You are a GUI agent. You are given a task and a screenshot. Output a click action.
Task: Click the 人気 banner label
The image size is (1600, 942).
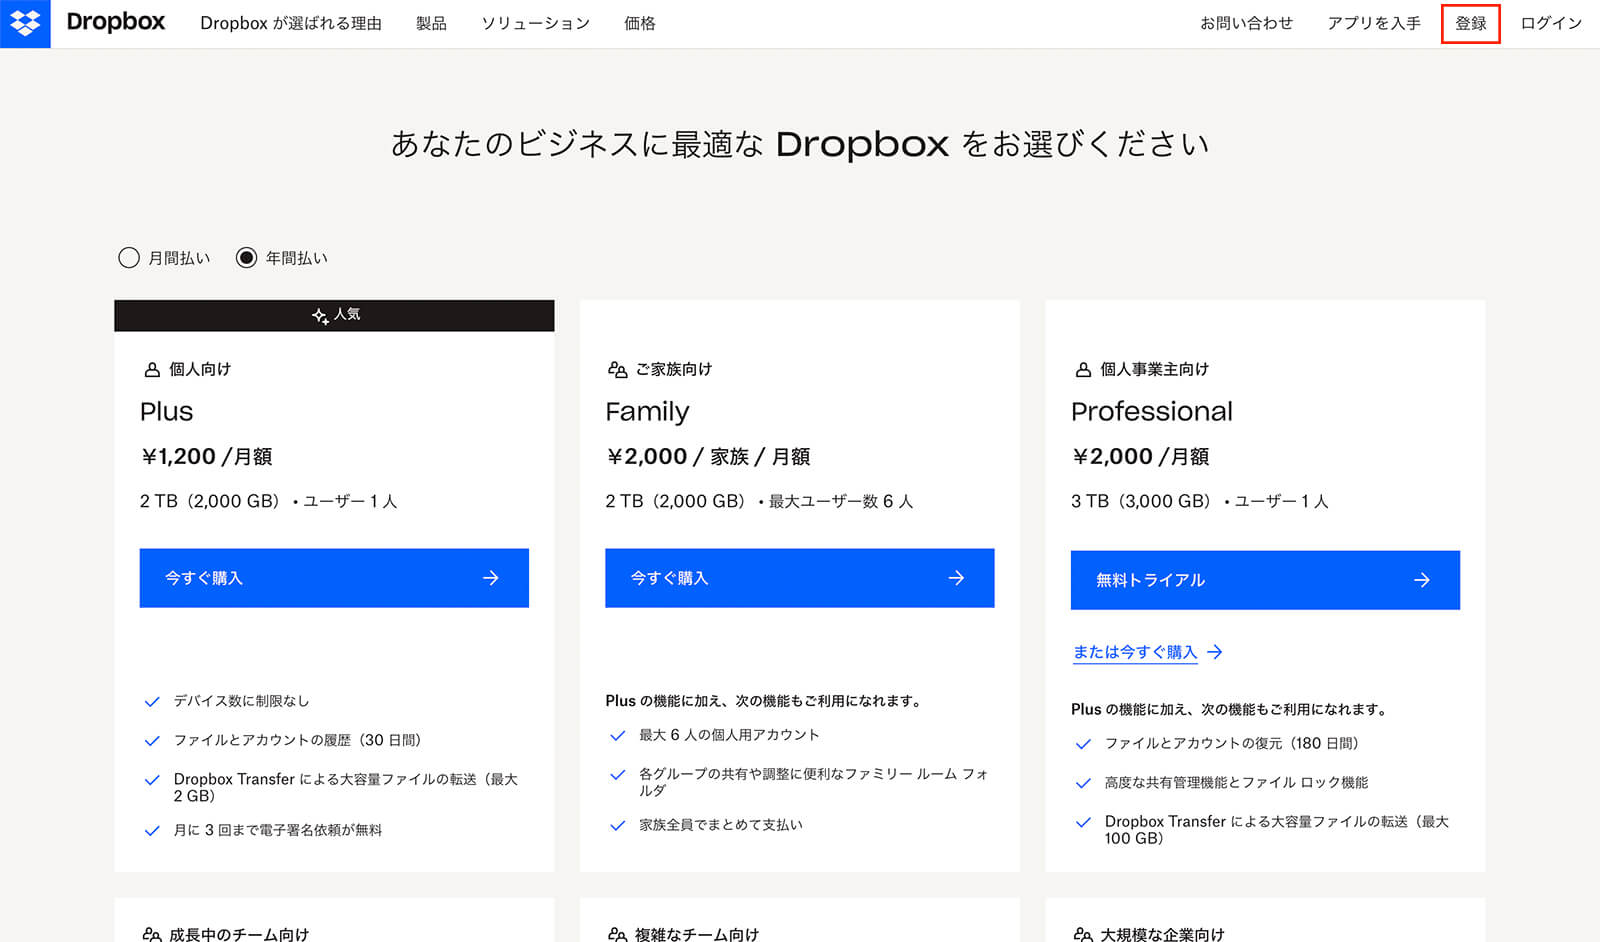click(347, 315)
